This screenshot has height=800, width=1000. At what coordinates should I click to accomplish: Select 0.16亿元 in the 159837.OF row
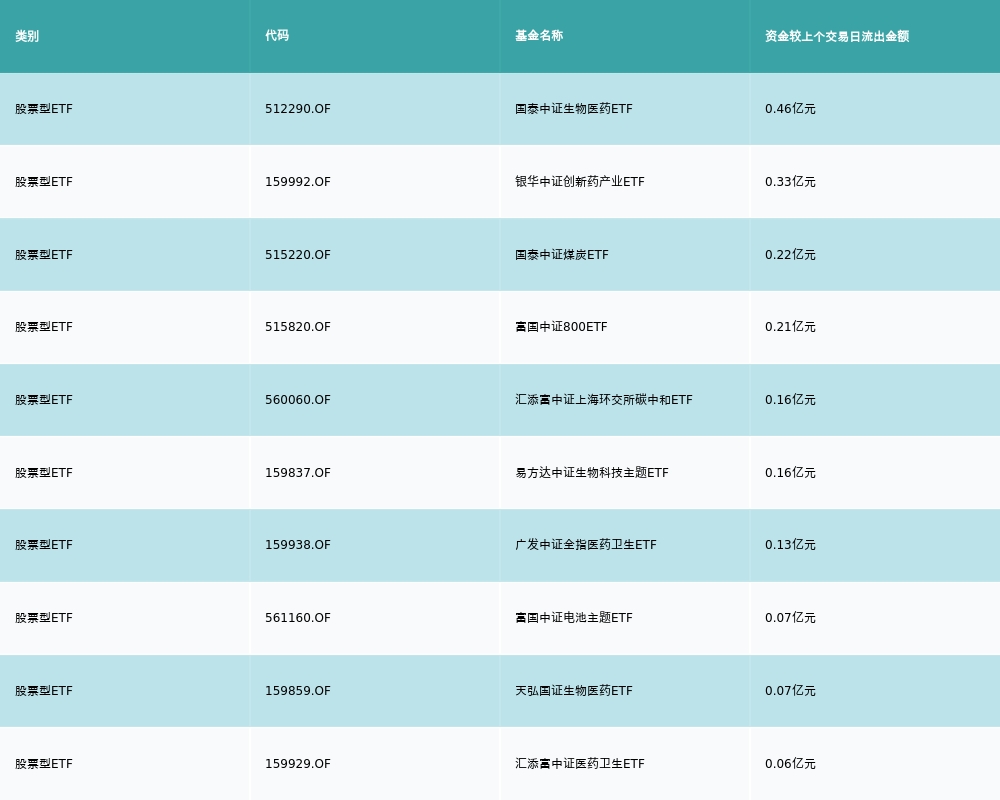790,473
